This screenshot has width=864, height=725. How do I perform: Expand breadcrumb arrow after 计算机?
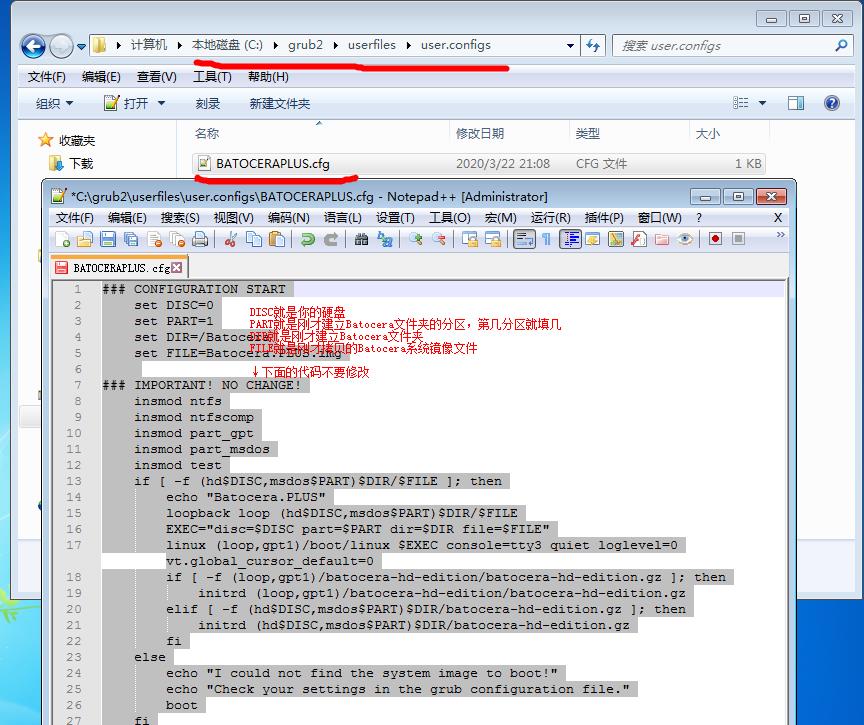pyautogui.click(x=180, y=45)
